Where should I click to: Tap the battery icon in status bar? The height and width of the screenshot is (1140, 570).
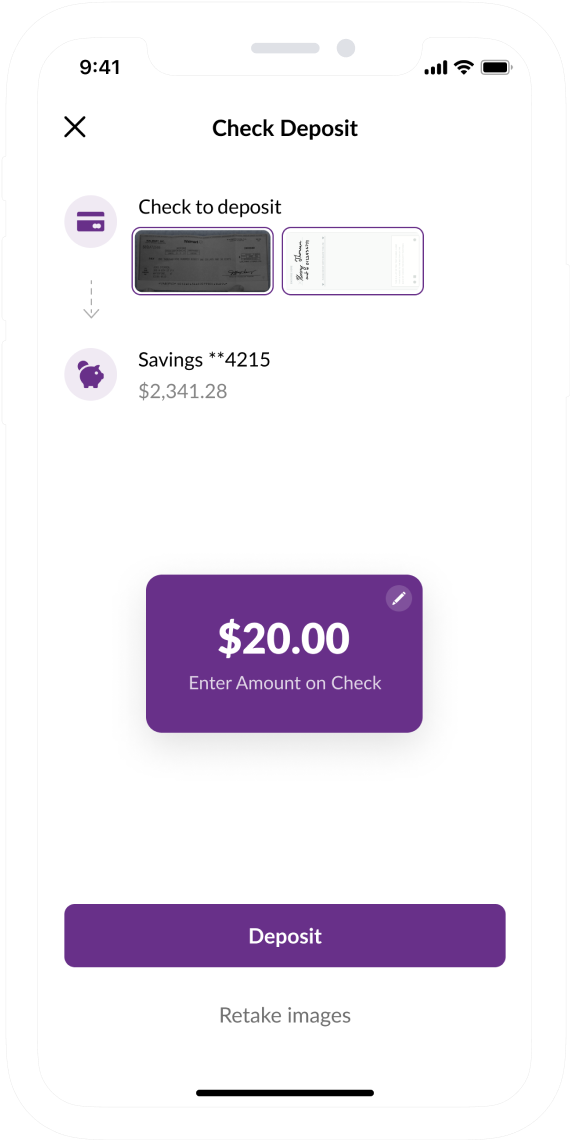tap(497, 68)
